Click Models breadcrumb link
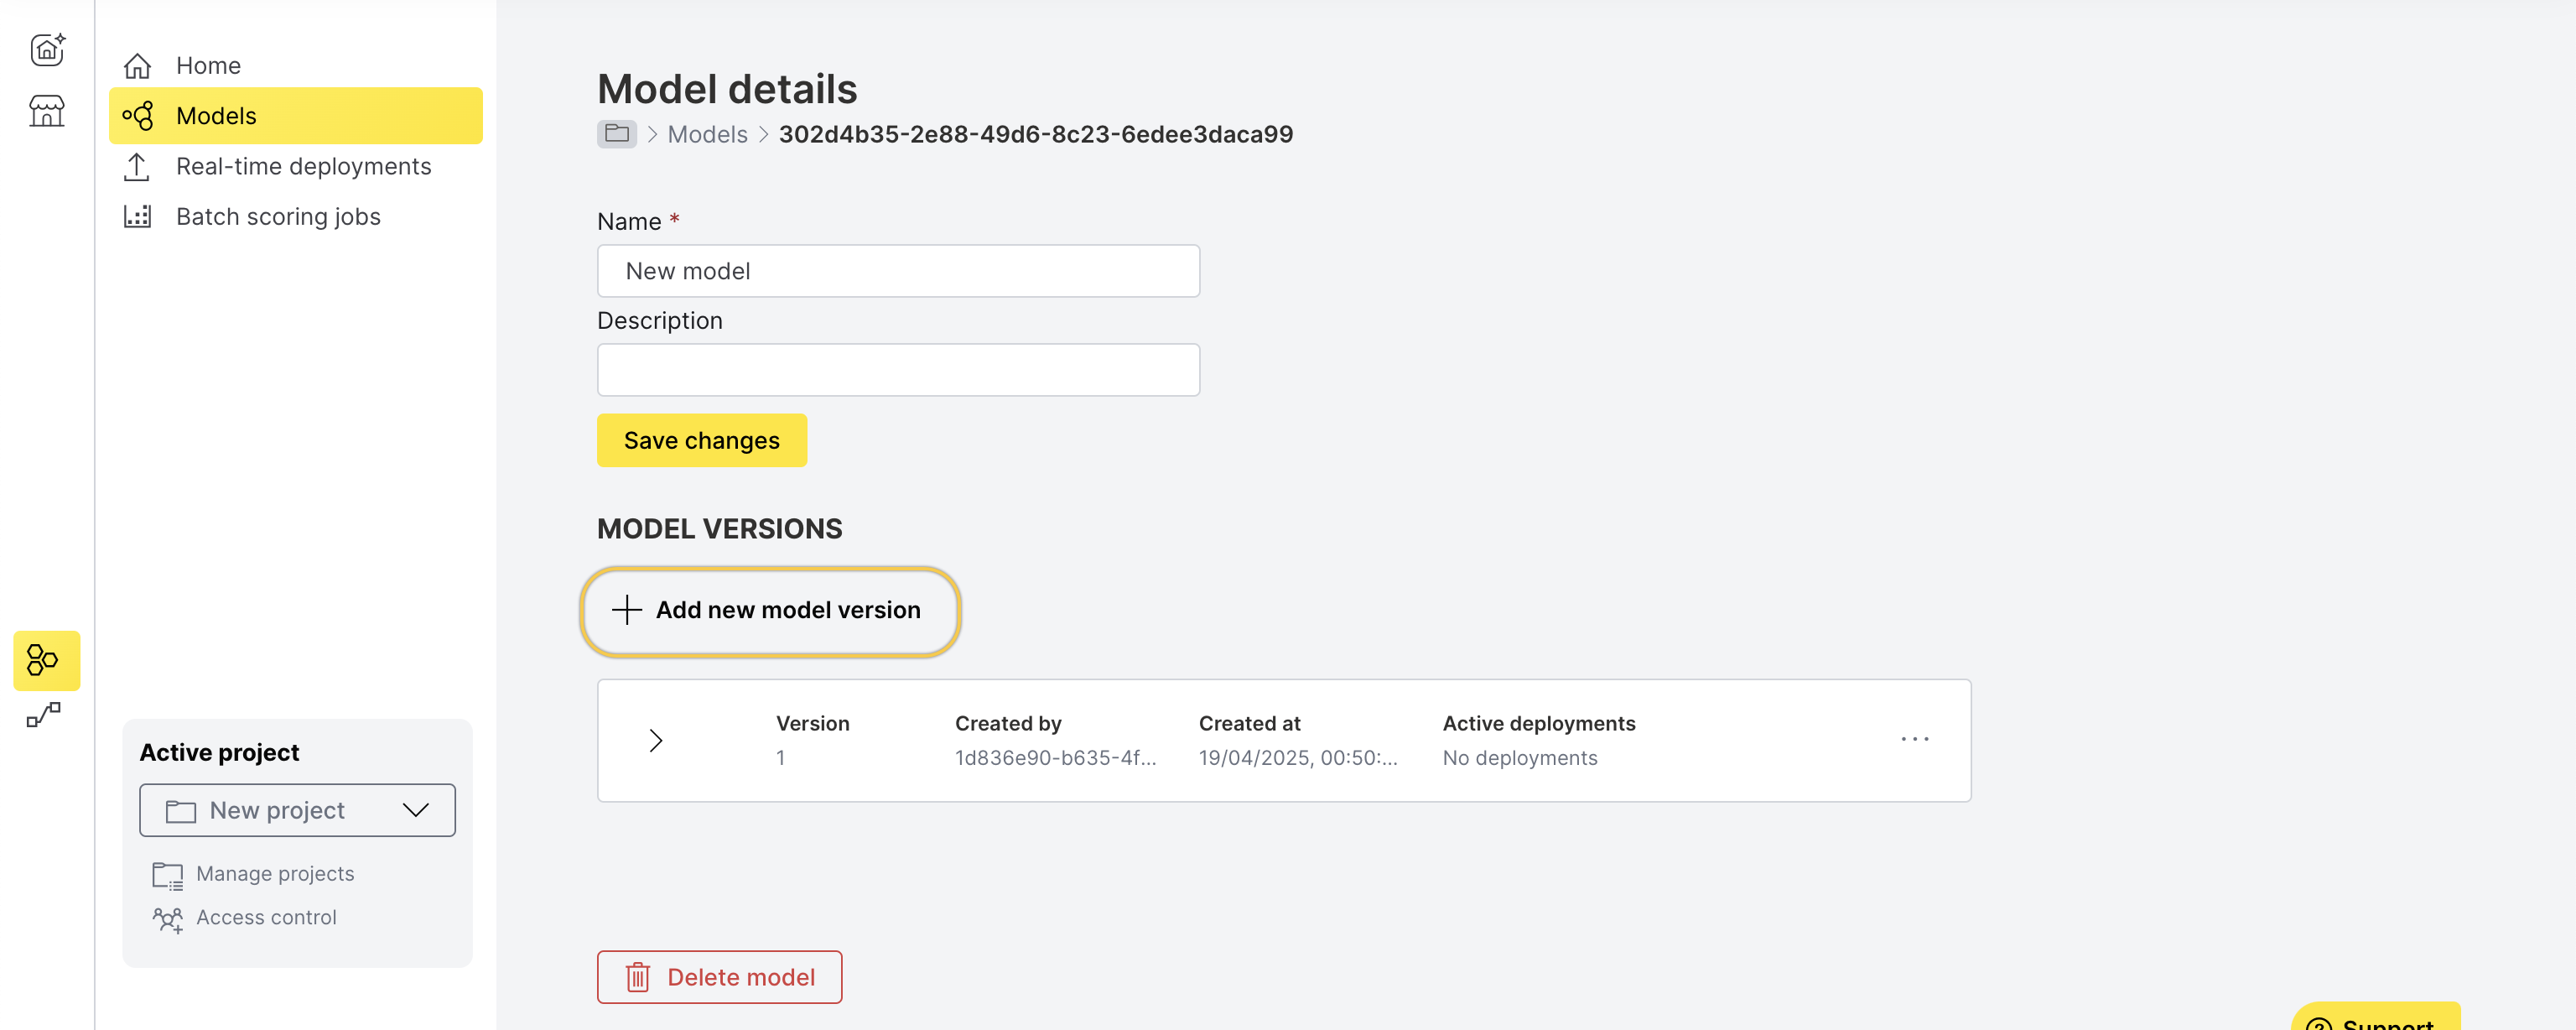Image resolution: width=2576 pixels, height=1030 pixels. click(x=707, y=134)
